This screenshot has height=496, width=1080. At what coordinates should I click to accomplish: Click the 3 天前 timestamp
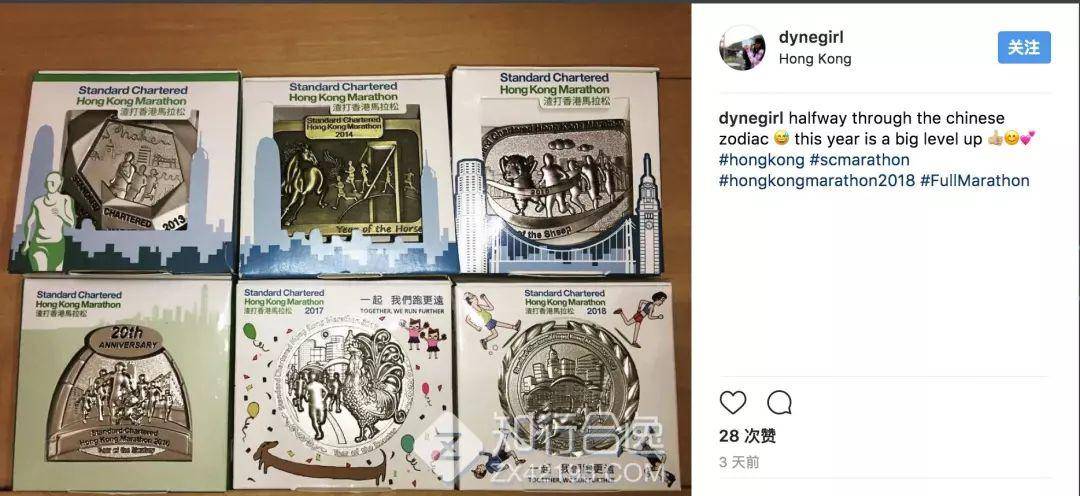pyautogui.click(x=739, y=462)
